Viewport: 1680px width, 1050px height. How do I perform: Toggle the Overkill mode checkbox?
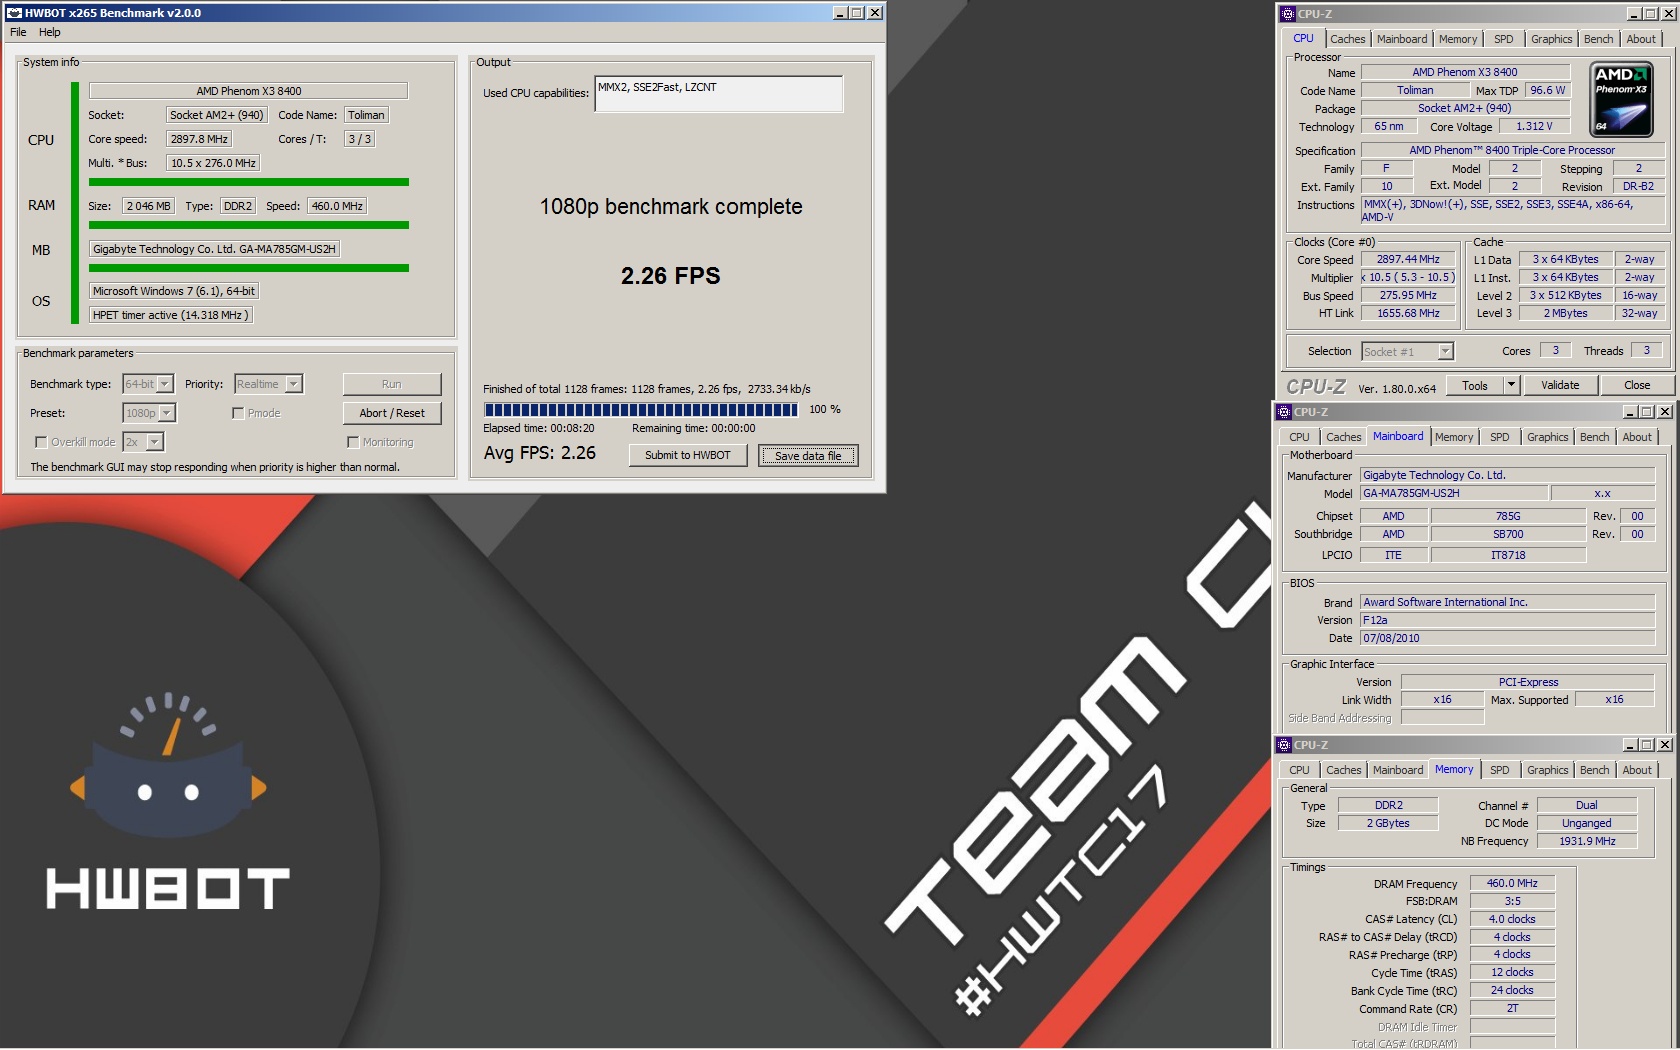pos(41,442)
